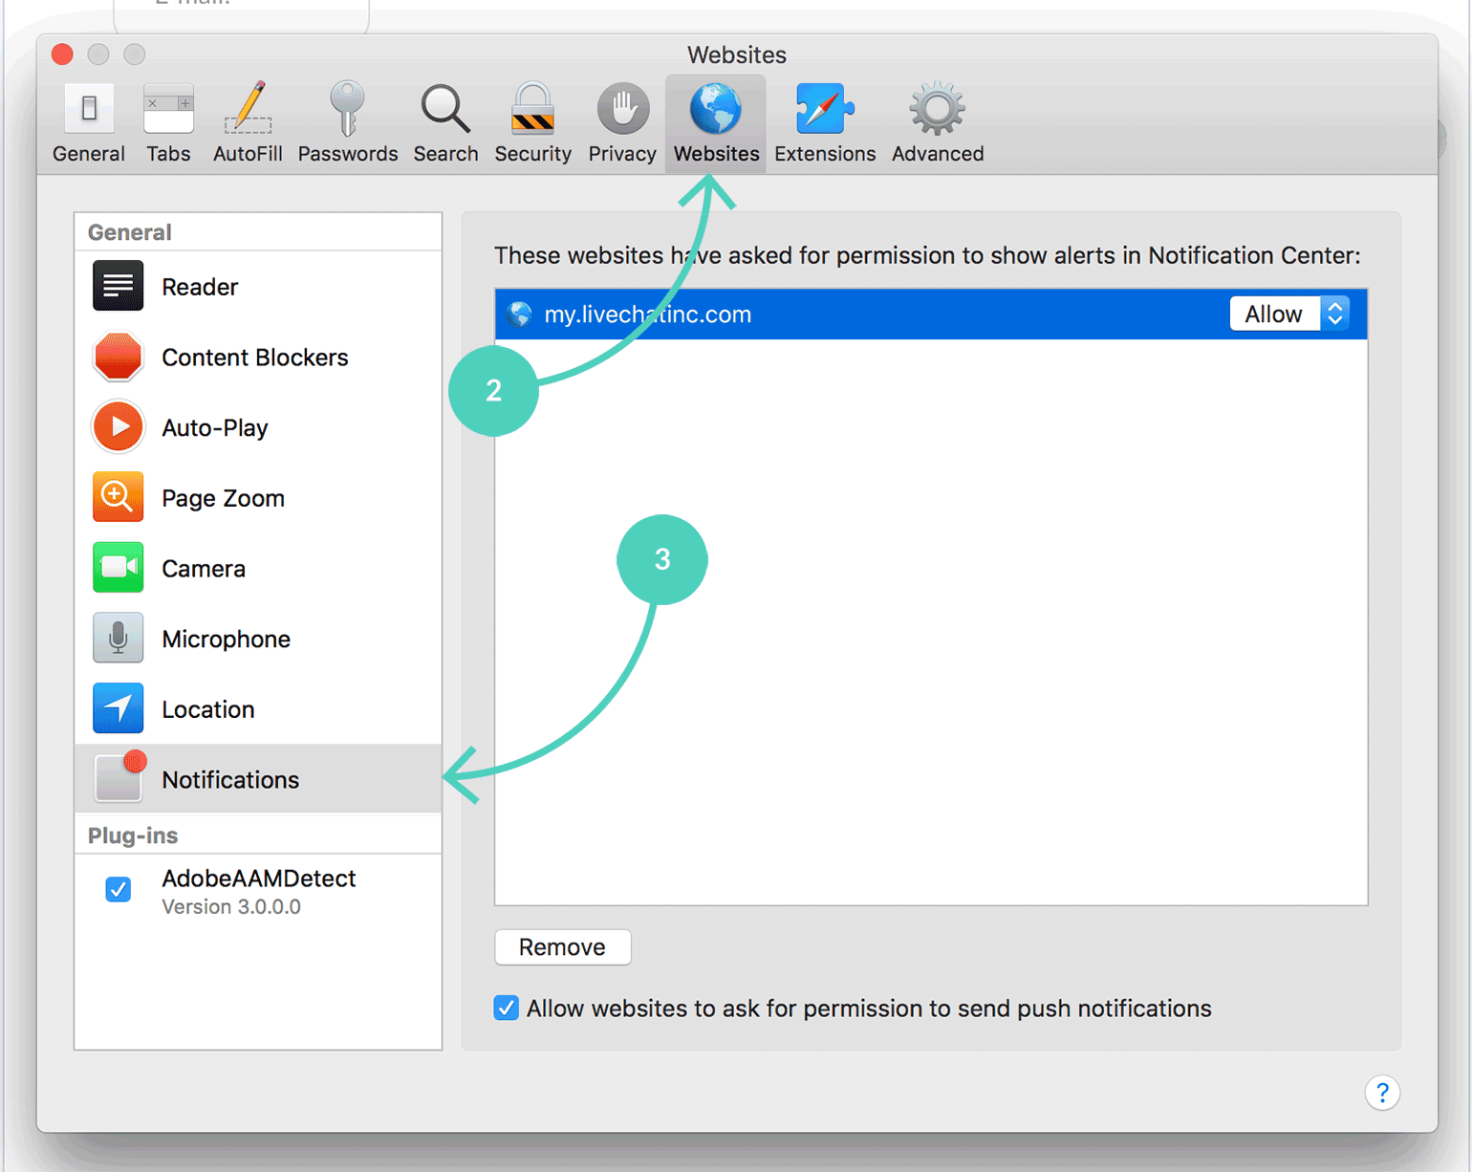Select the my.livechatinc.com row text
This screenshot has height=1172, width=1472.
[648, 314]
